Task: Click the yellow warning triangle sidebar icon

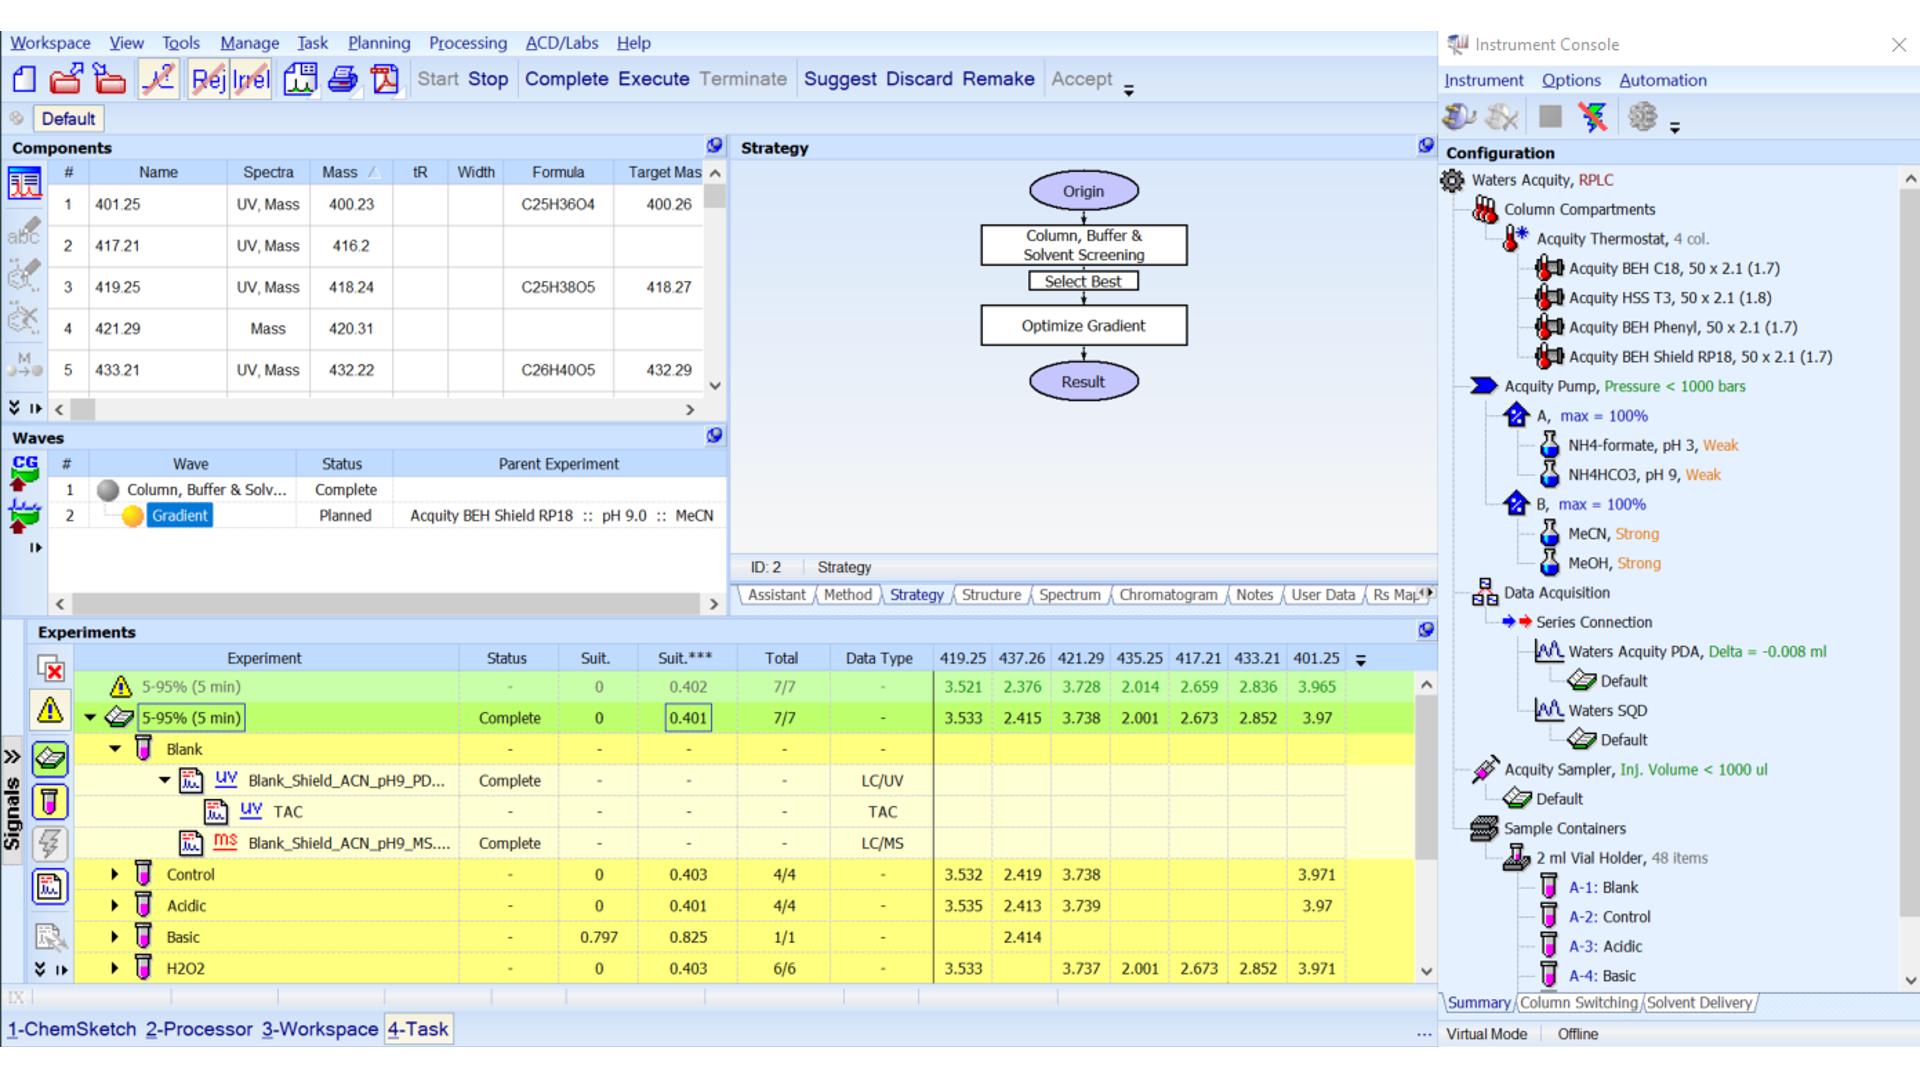Action: pos(50,711)
